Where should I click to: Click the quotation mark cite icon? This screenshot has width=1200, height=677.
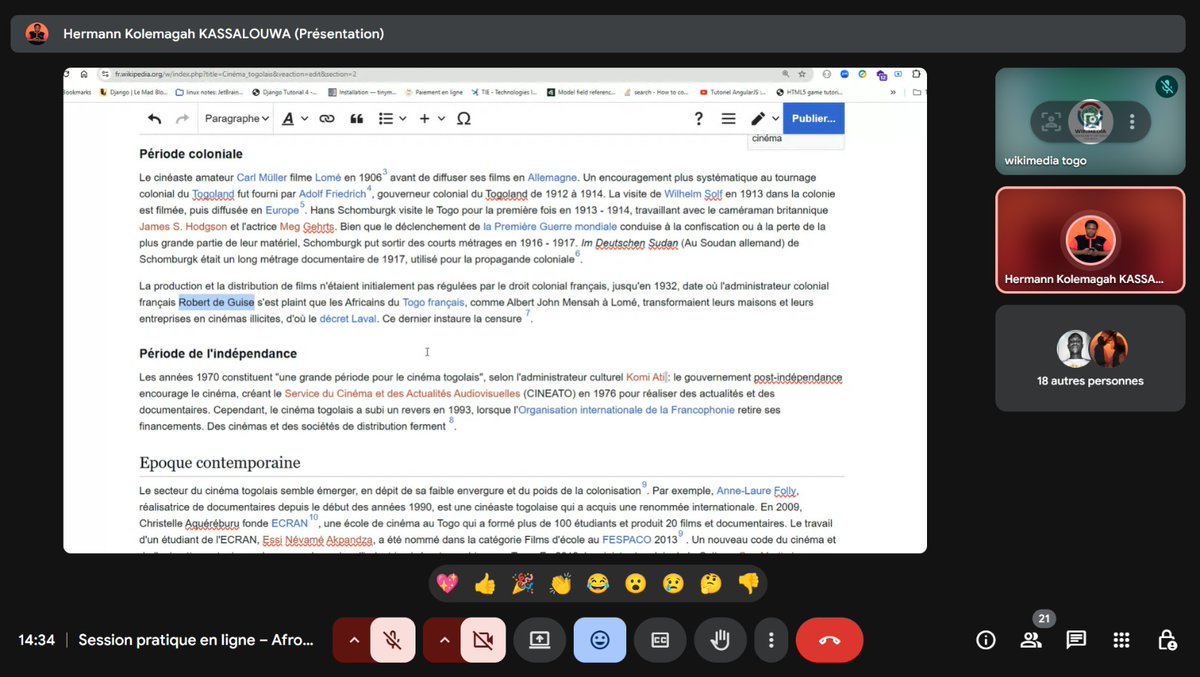point(356,118)
